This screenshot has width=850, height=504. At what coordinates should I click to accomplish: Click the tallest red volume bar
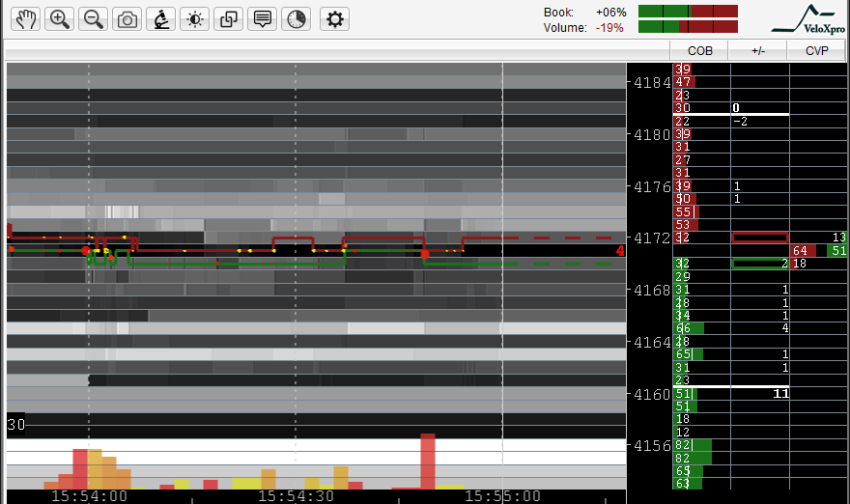click(428, 461)
